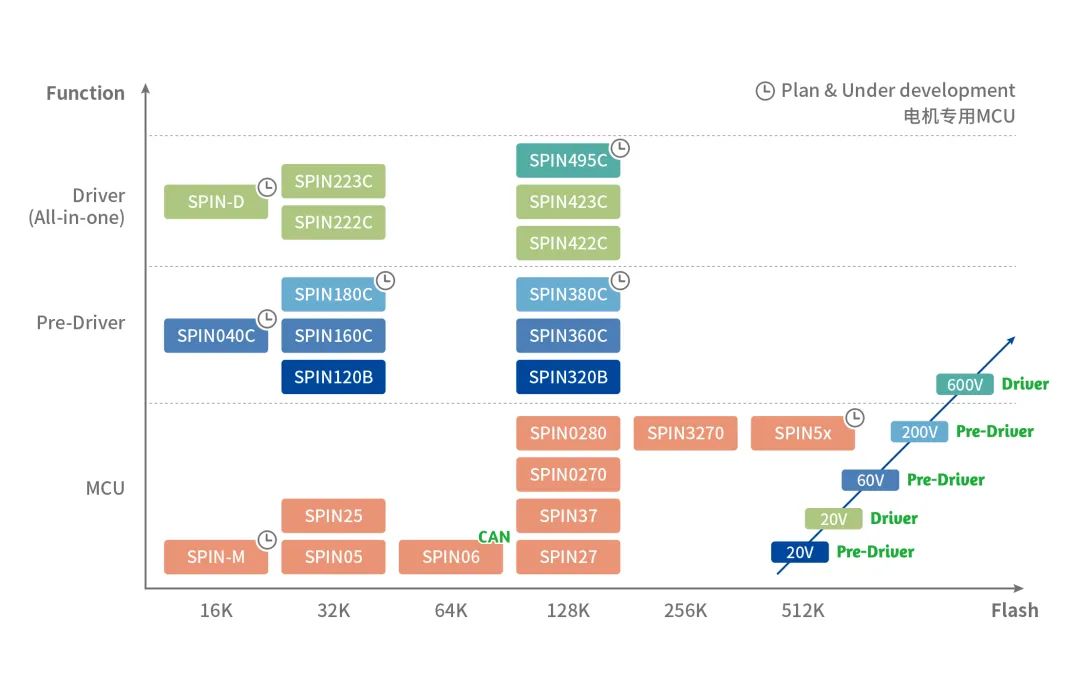Image resolution: width=1080 pixels, height=676 pixels.
Task: Click the 600V Driver legend swatch
Action: [965, 385]
